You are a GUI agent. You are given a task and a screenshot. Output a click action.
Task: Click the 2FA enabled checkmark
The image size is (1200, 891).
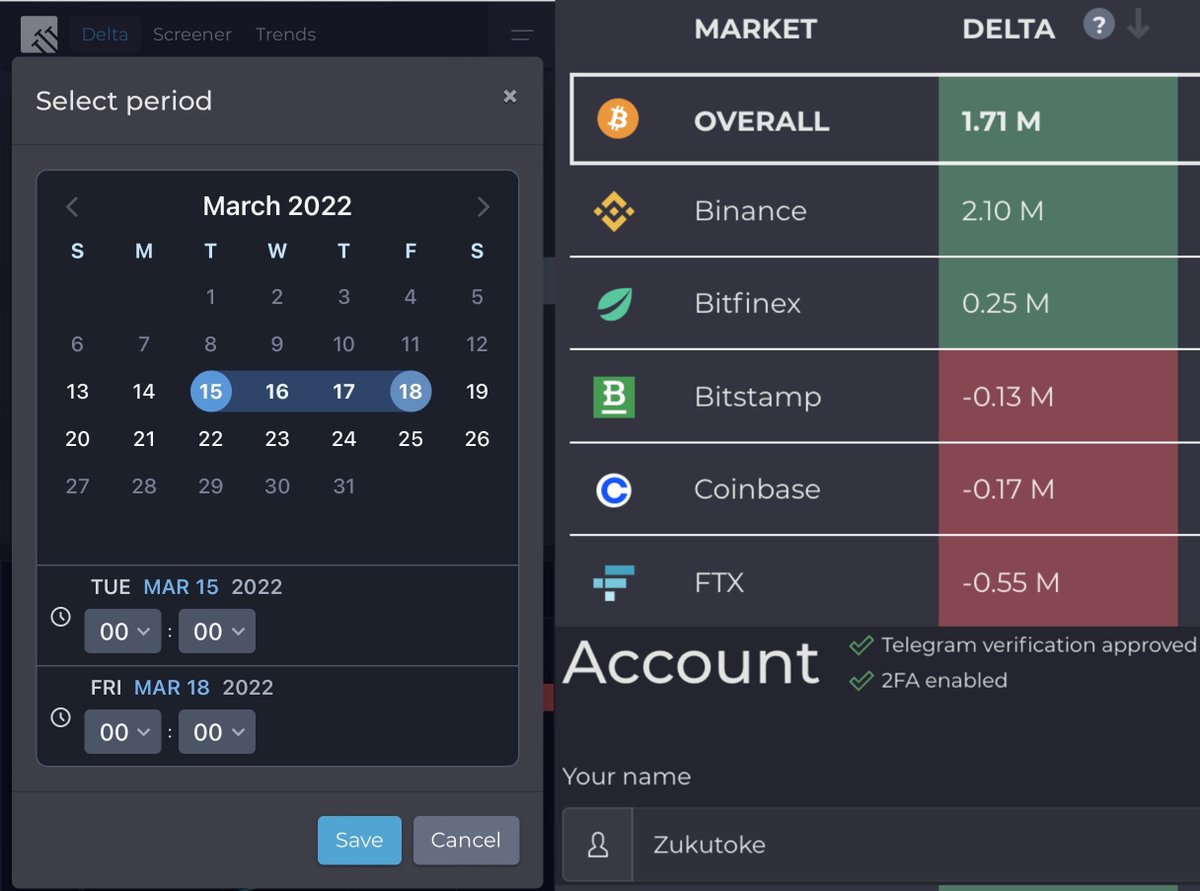coord(861,680)
